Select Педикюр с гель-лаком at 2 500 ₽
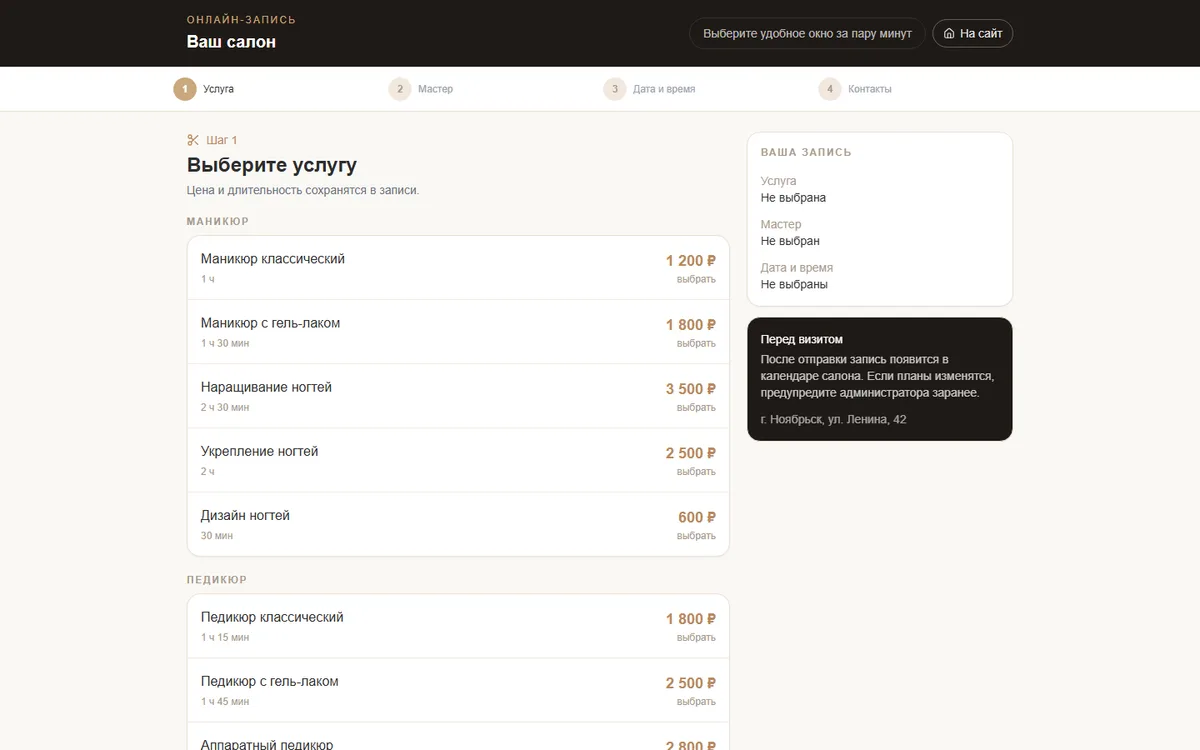Image resolution: width=1200 pixels, height=750 pixels. 458,690
